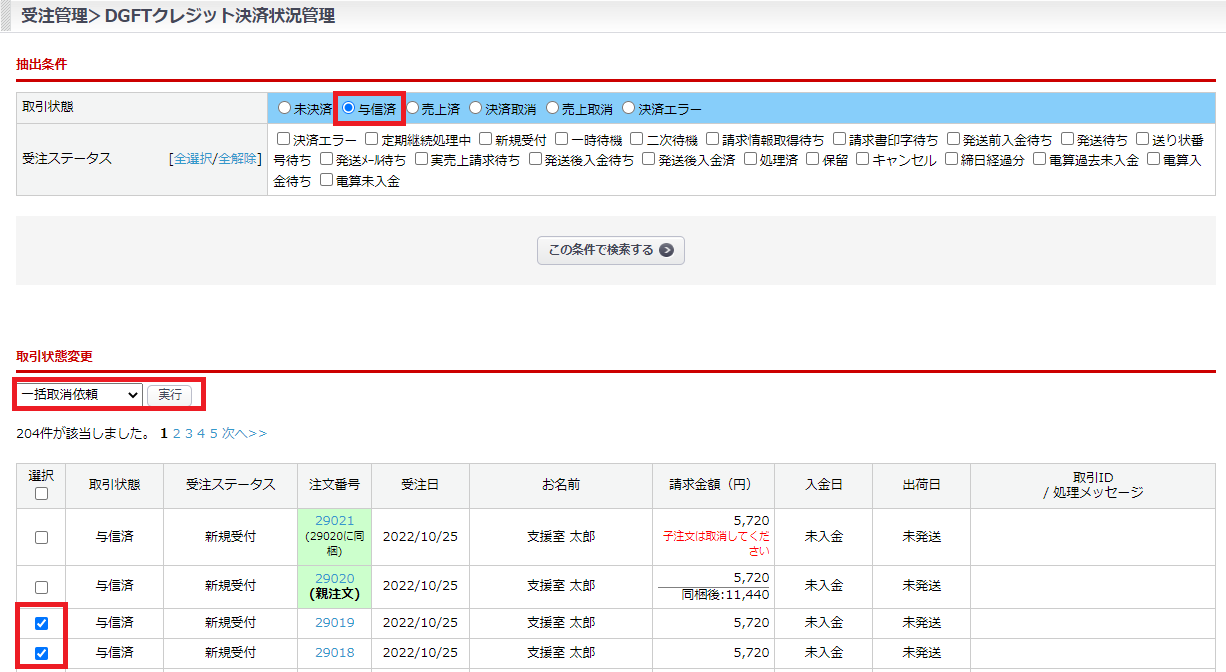Click the 全選択 link

pyautogui.click(x=193, y=159)
